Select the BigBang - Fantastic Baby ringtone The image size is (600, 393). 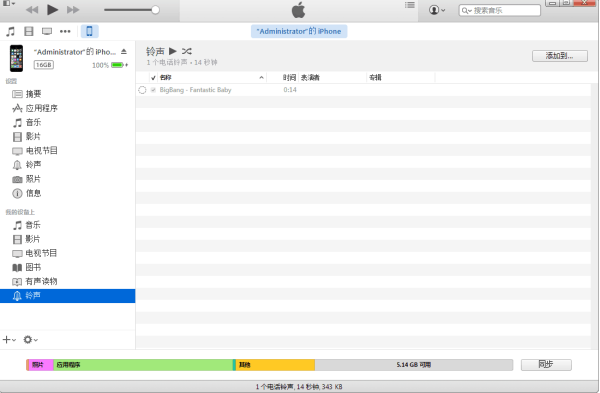click(195, 90)
